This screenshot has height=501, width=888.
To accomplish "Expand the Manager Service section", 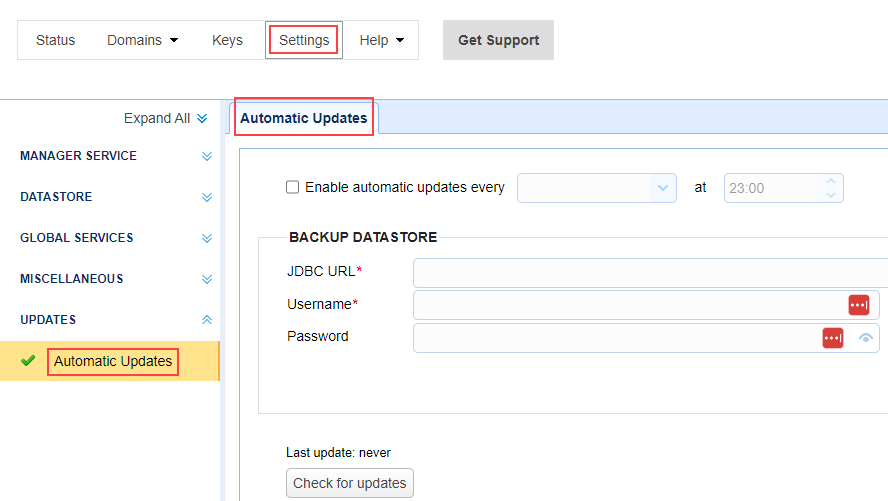I will click(207, 156).
